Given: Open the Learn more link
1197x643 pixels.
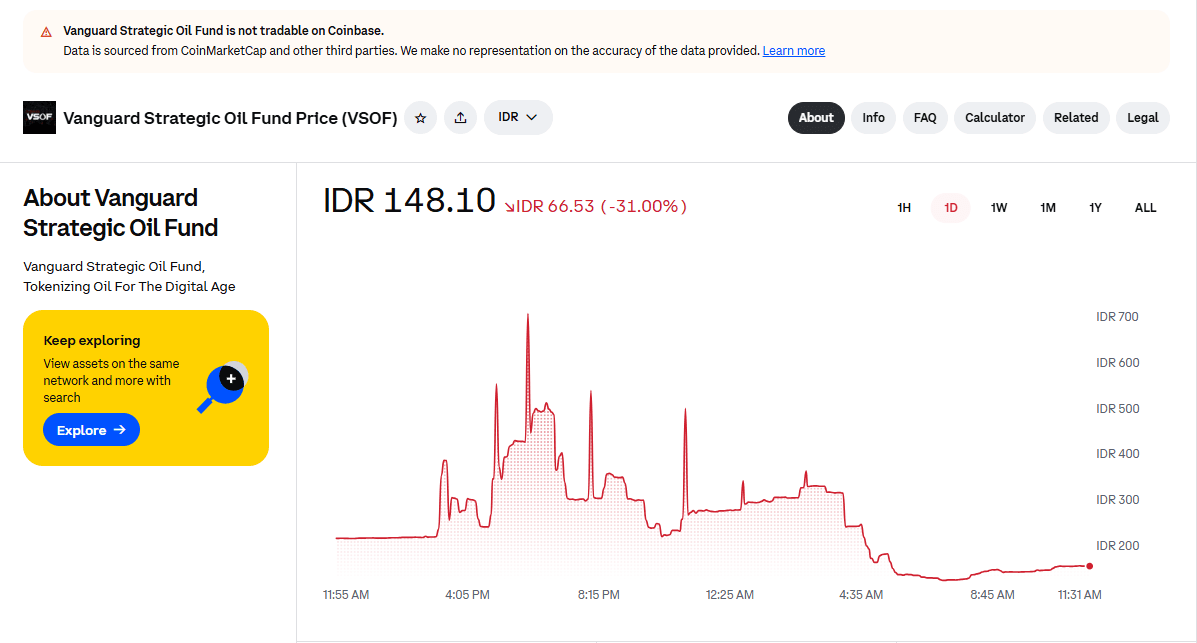Looking at the screenshot, I should click(794, 50).
